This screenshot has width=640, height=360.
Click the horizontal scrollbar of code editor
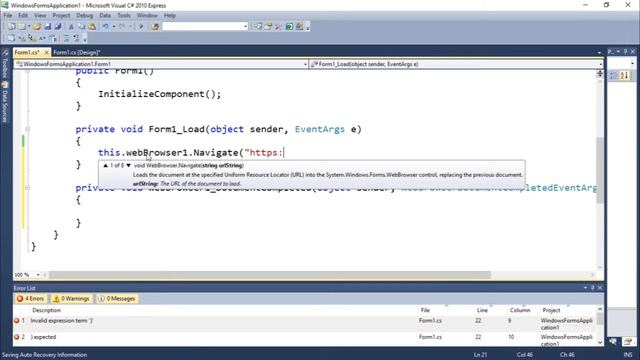pos(269,275)
